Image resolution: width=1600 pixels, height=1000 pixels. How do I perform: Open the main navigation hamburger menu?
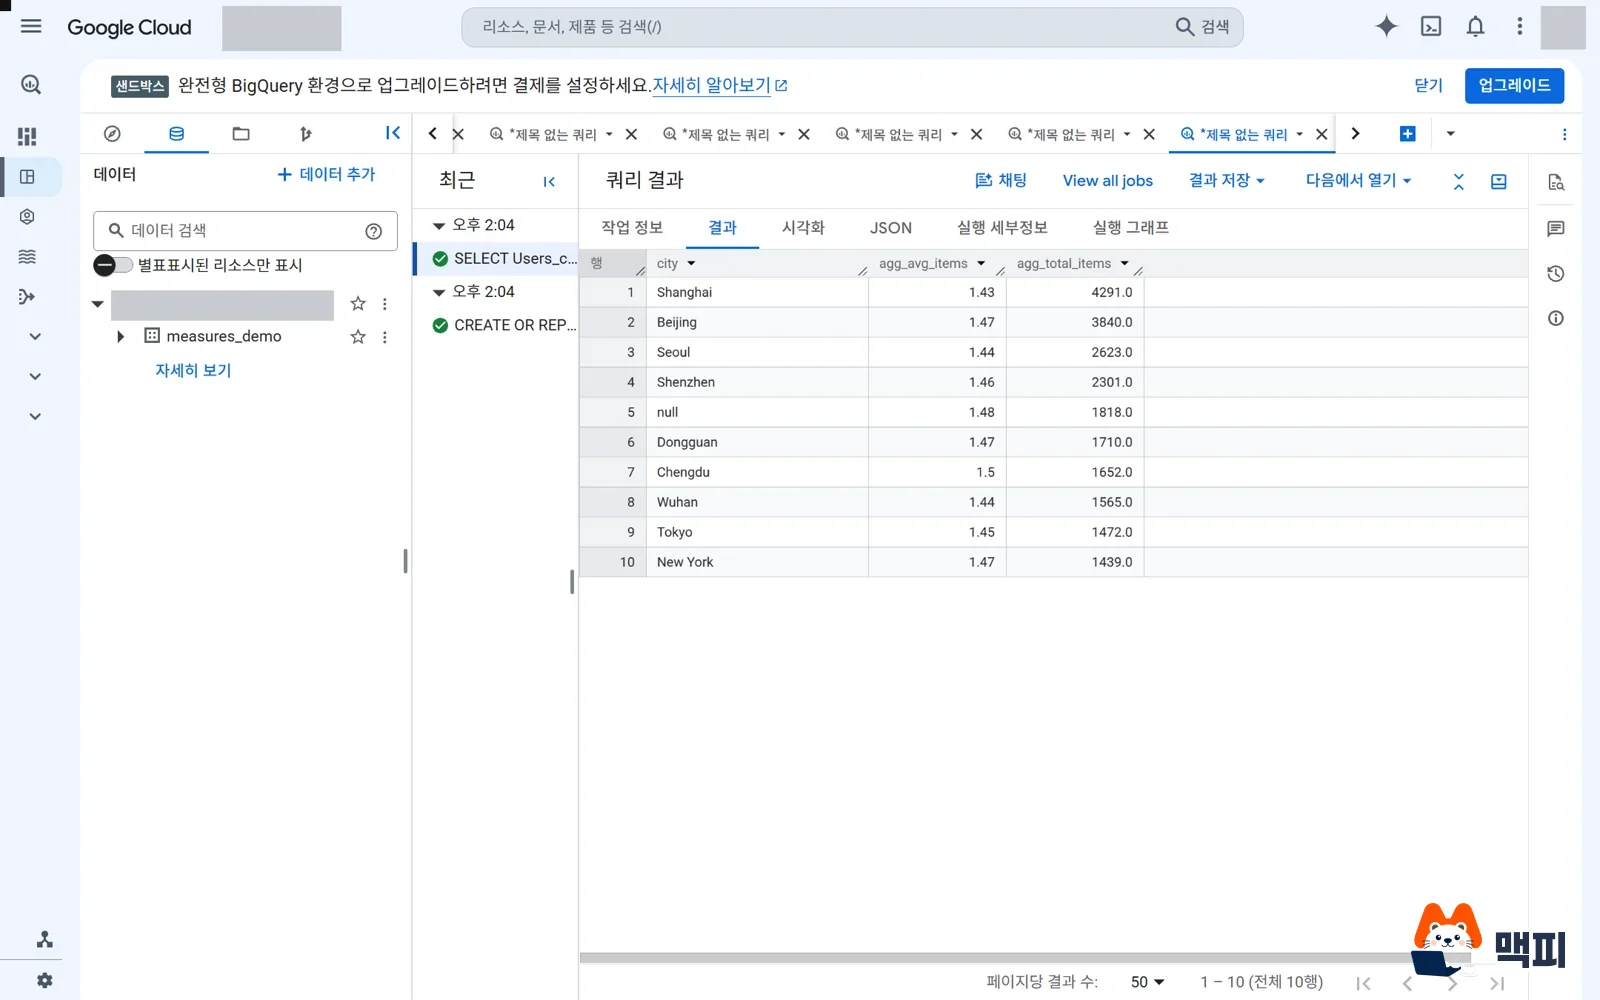tap(31, 26)
